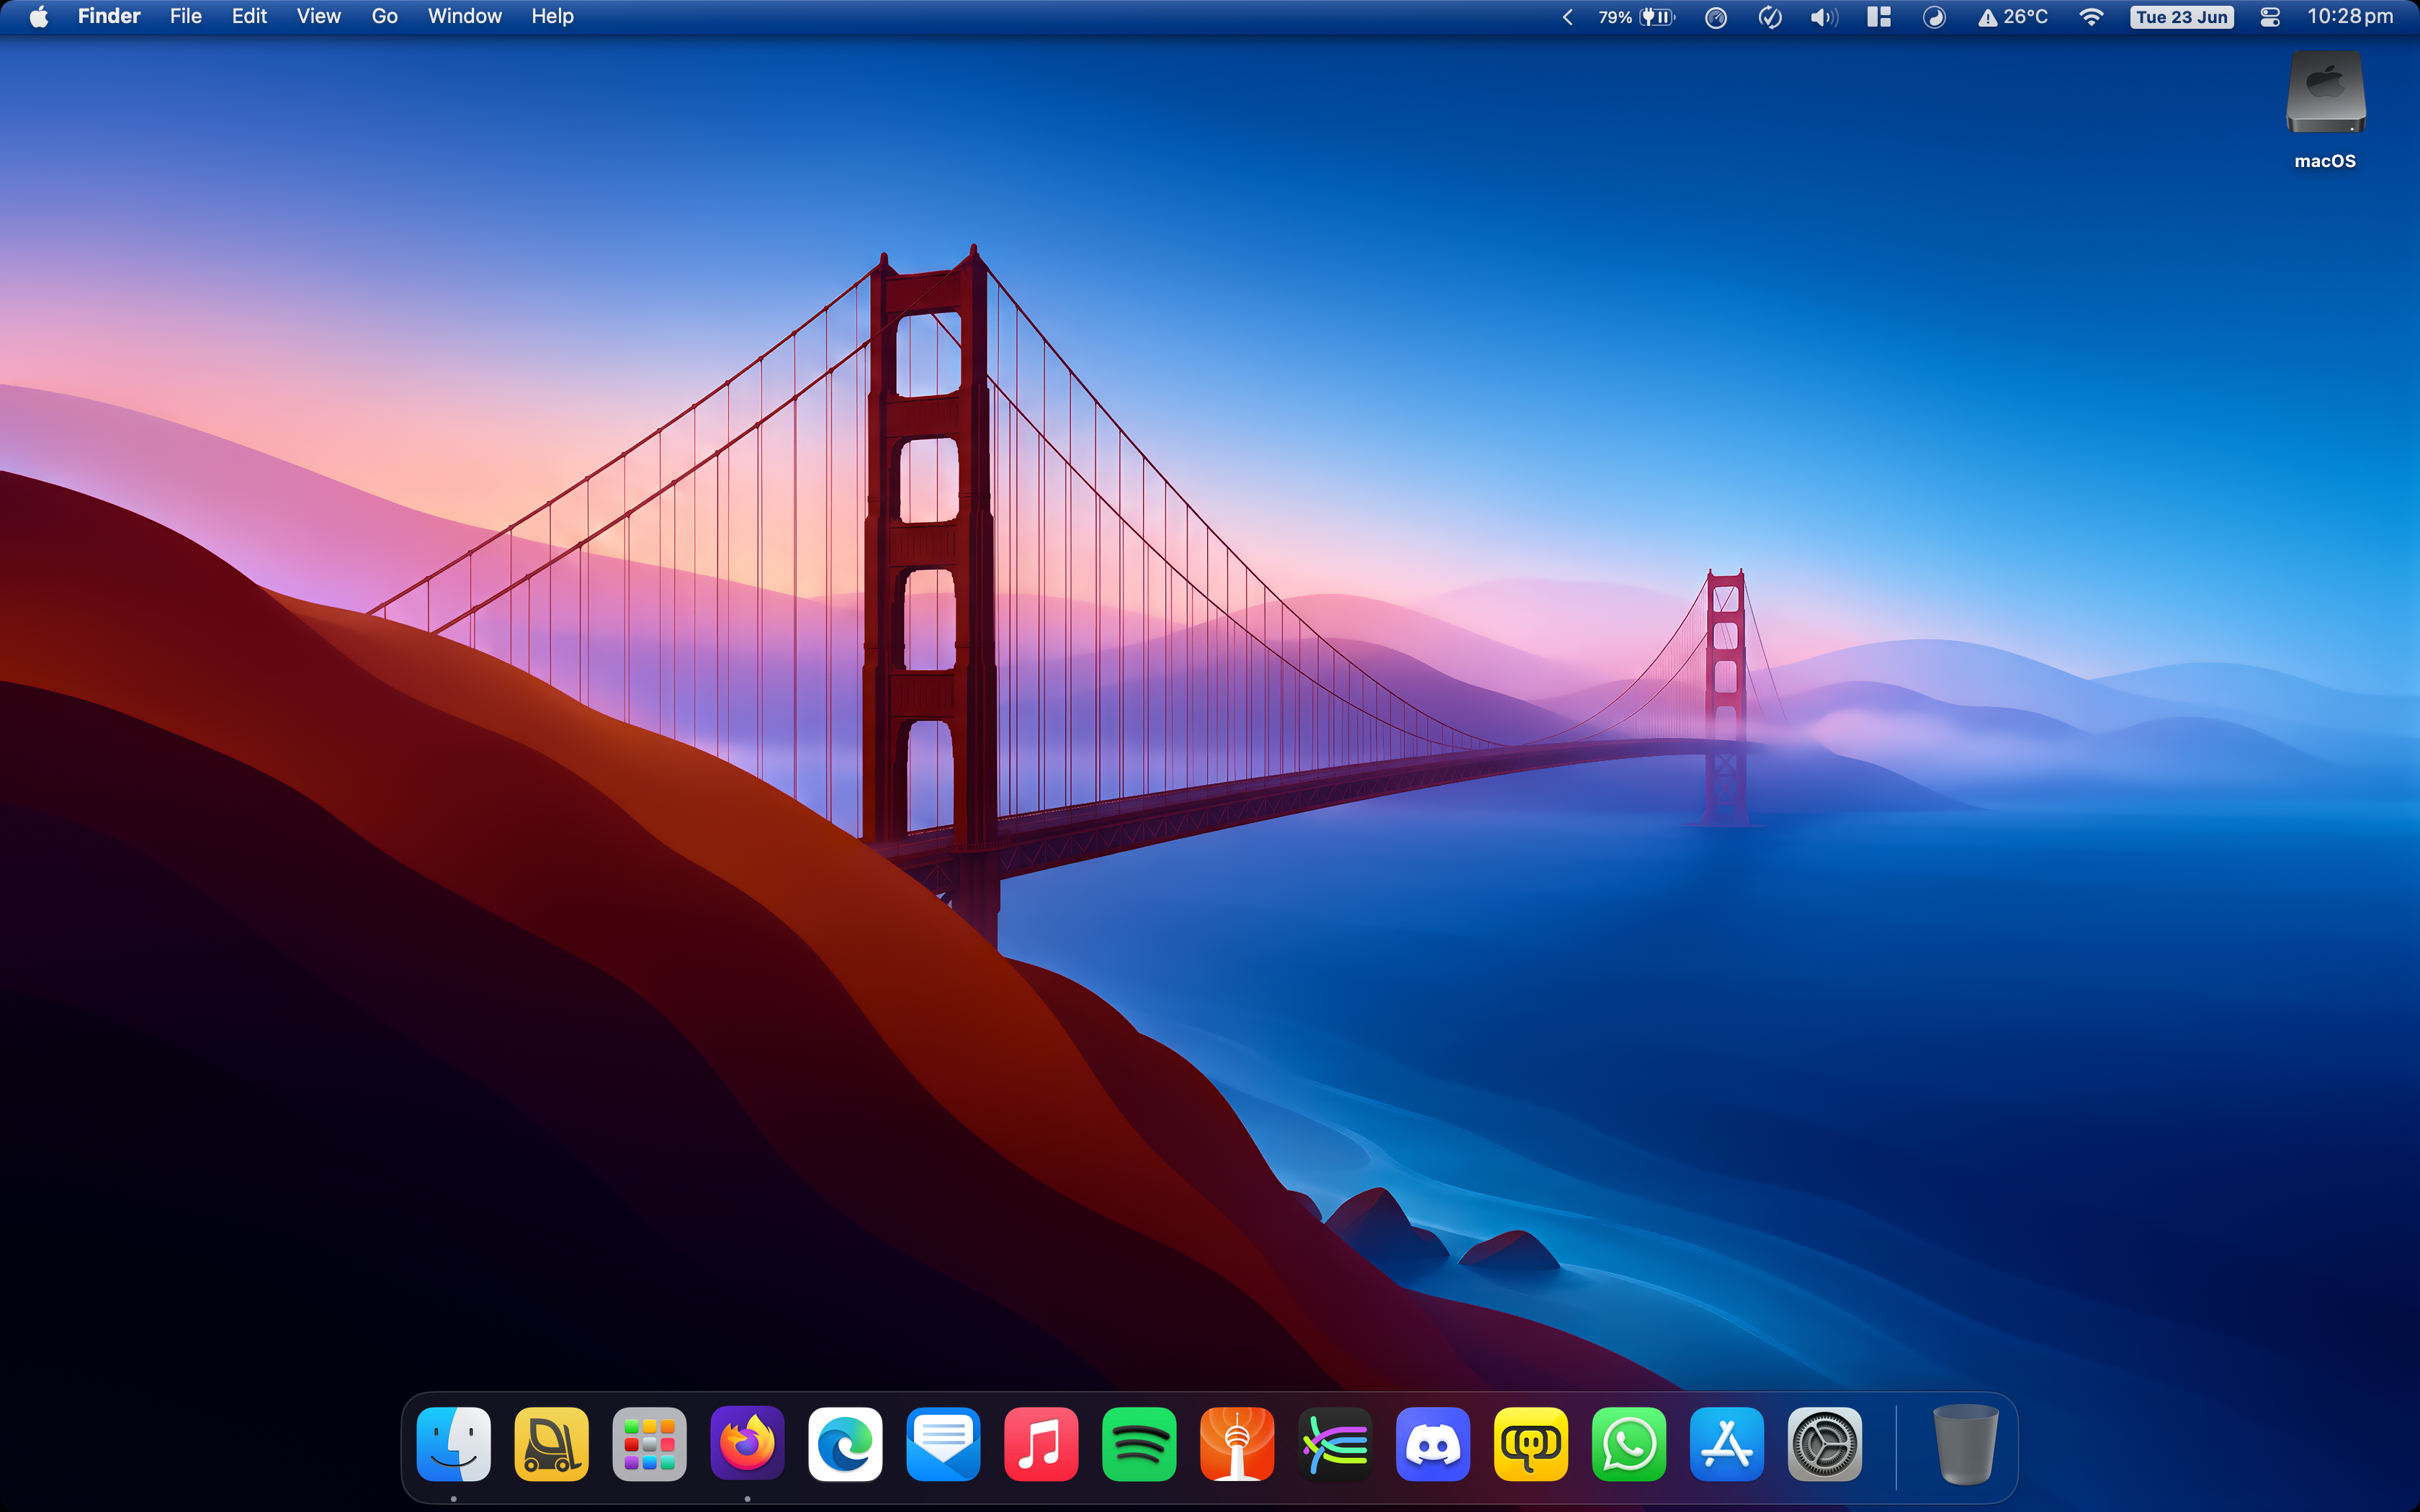2420x1512 pixels.
Task: Open the File menu
Action: pos(186,17)
